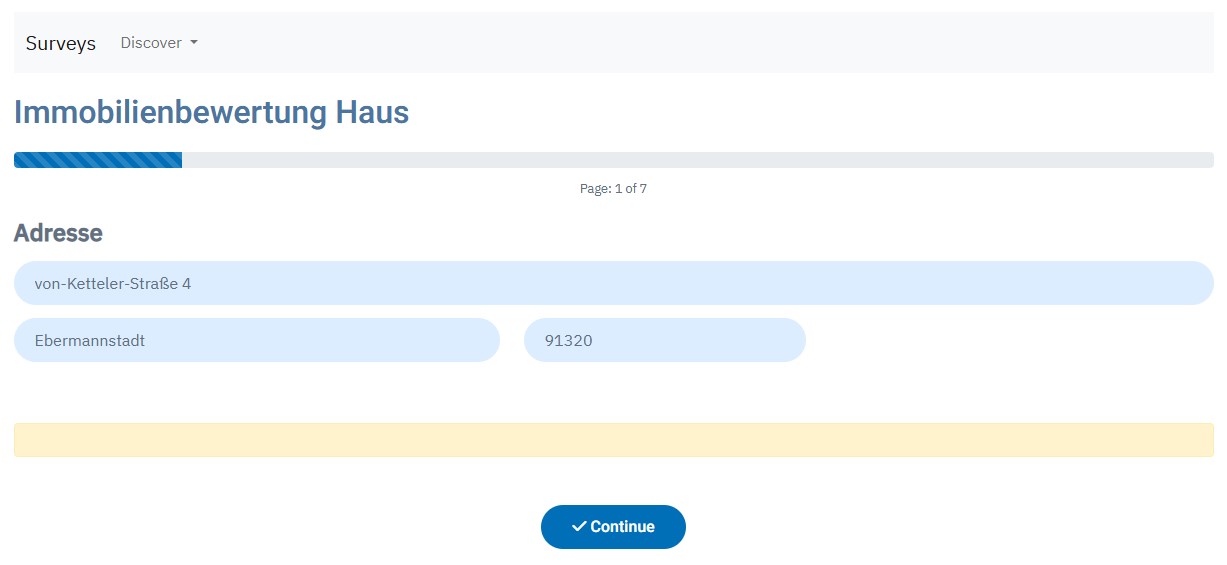Click the empty area of the gray navbar

pos(700,43)
